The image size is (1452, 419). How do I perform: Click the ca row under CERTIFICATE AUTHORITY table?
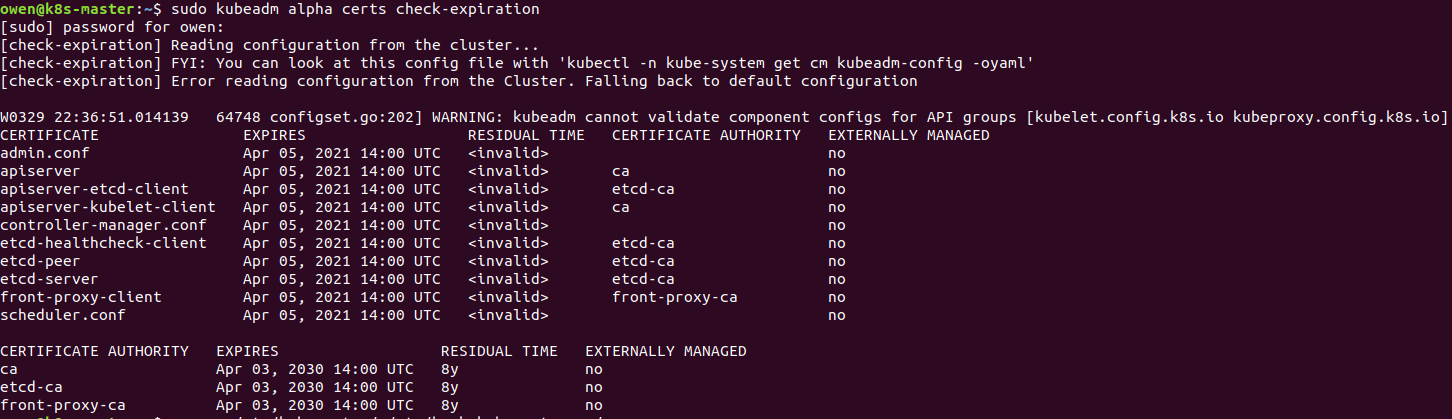tap(9, 369)
